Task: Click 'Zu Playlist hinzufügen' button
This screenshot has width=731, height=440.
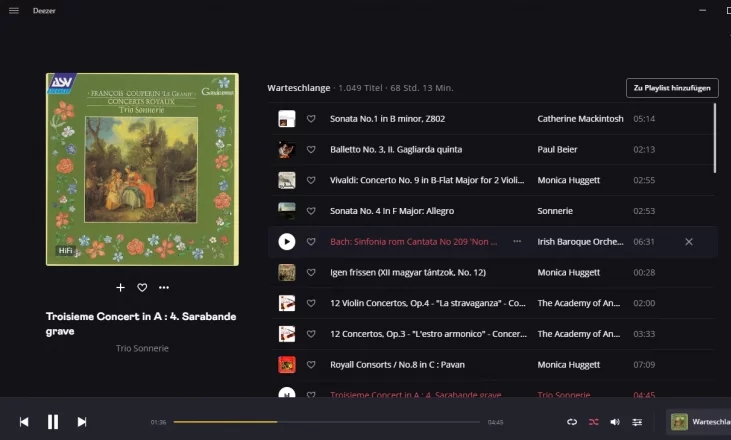Action: [672, 88]
